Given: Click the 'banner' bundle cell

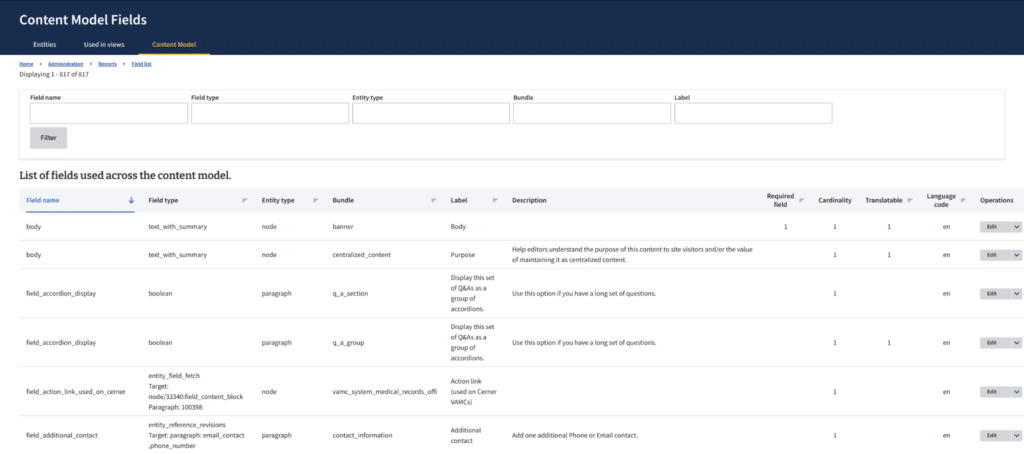Looking at the screenshot, I should [343, 227].
